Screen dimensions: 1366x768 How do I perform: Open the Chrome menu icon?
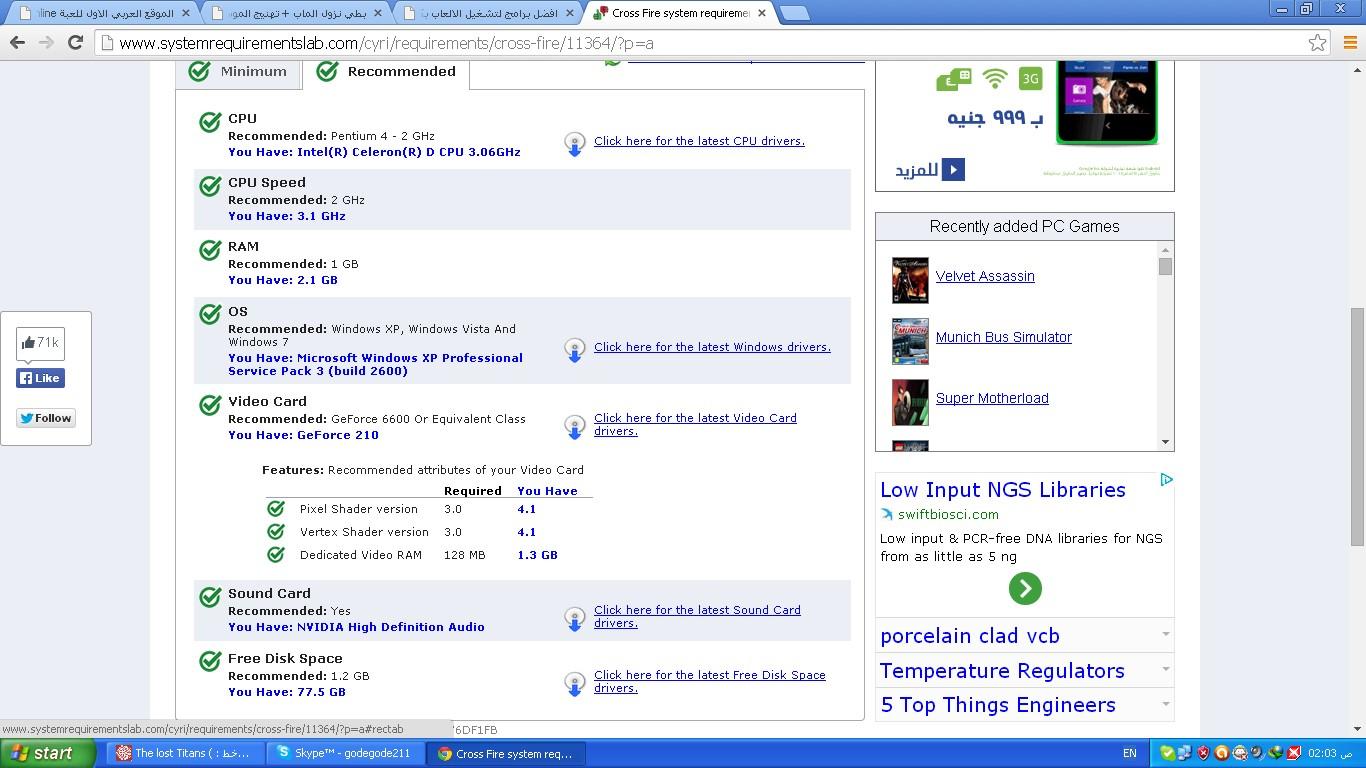(x=1349, y=43)
